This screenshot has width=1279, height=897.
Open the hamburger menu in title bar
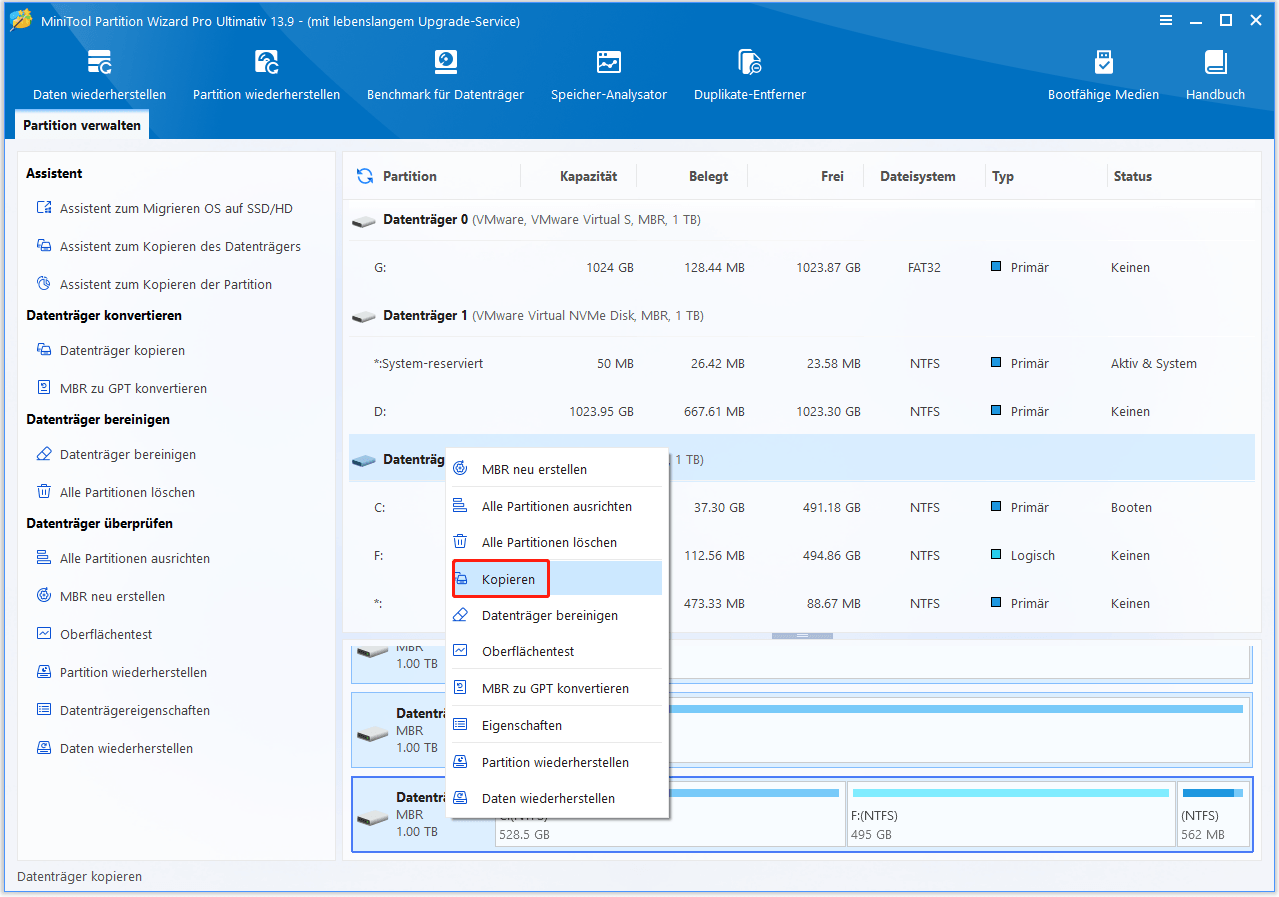tap(1166, 20)
